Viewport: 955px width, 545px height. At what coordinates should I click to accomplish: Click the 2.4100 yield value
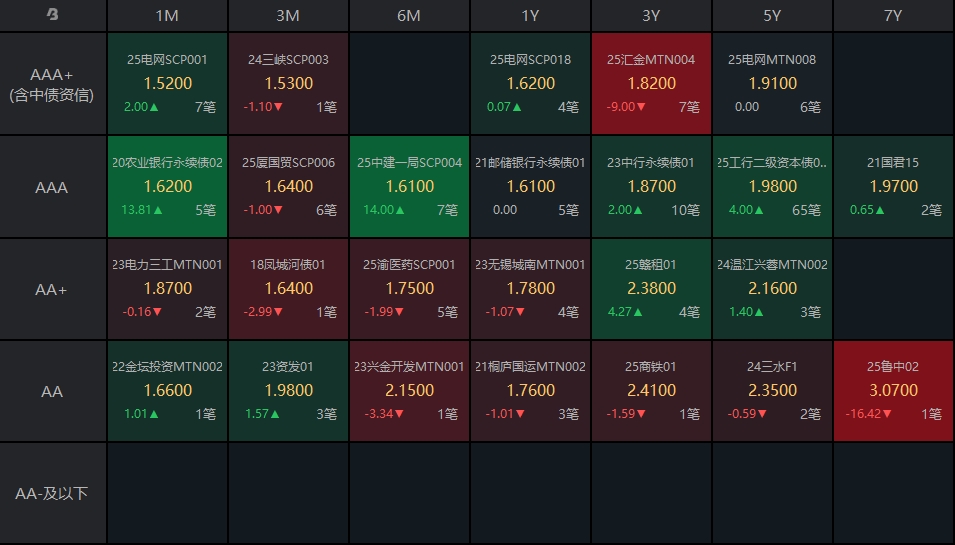pyautogui.click(x=652, y=390)
